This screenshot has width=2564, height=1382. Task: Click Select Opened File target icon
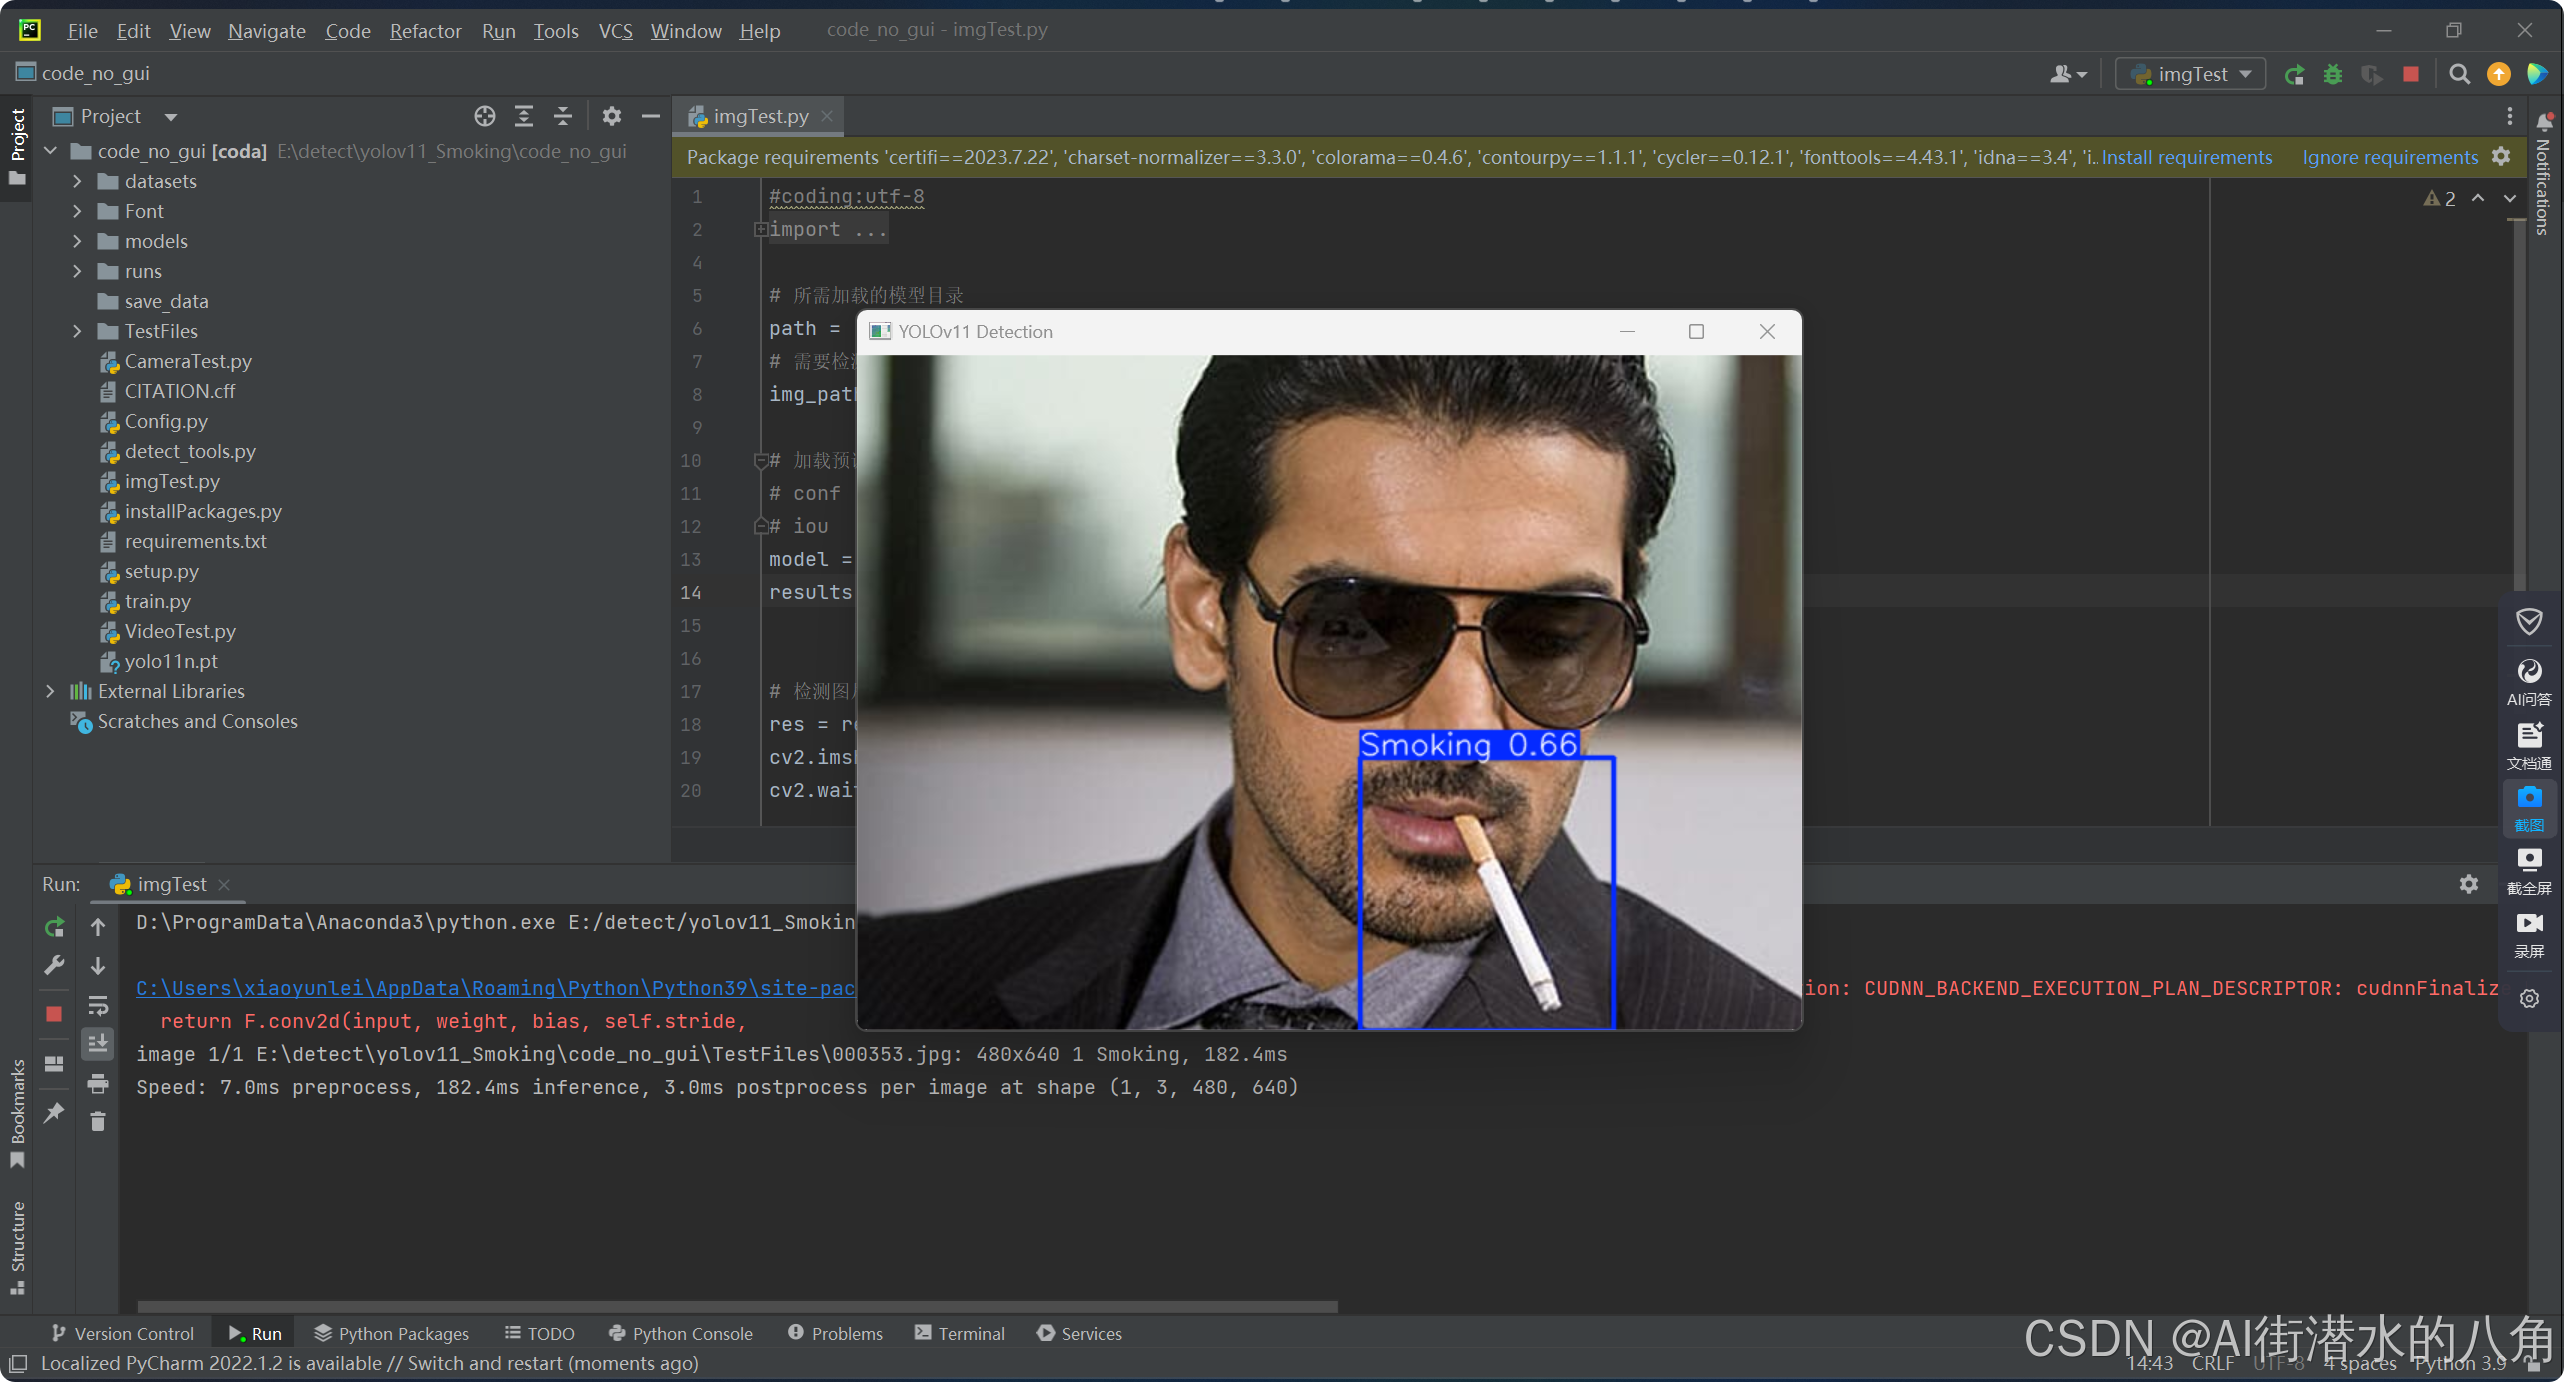tap(484, 117)
